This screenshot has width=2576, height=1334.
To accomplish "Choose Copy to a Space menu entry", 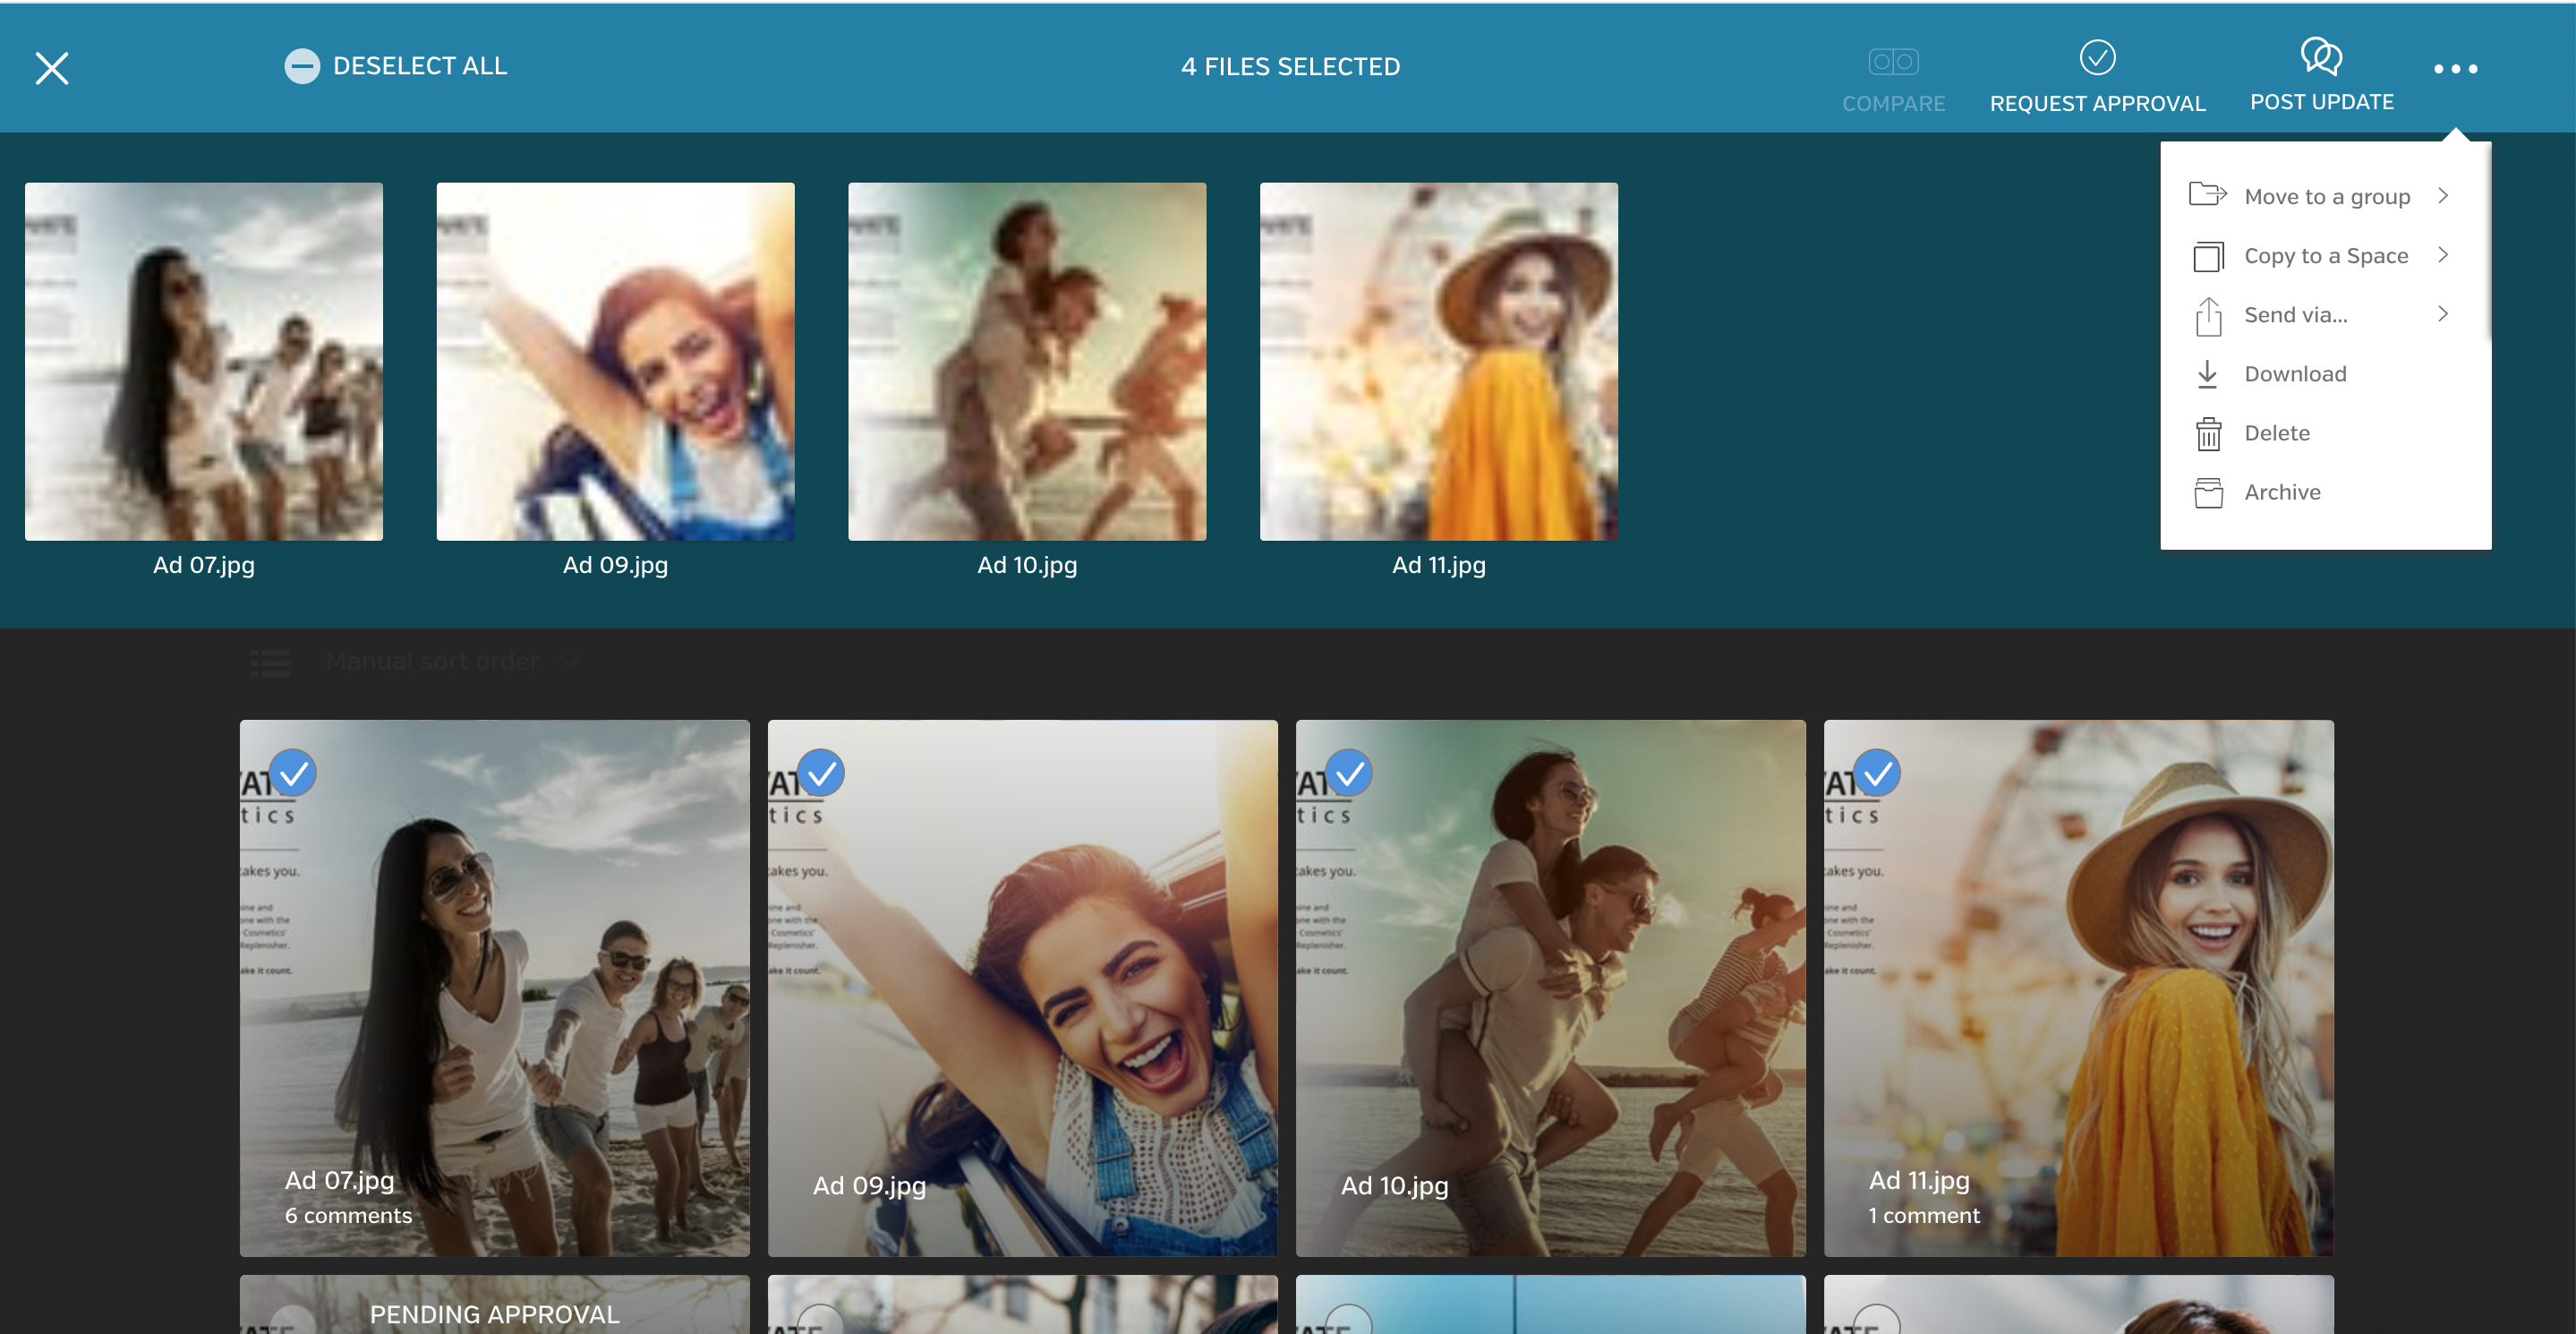I will click(2325, 255).
